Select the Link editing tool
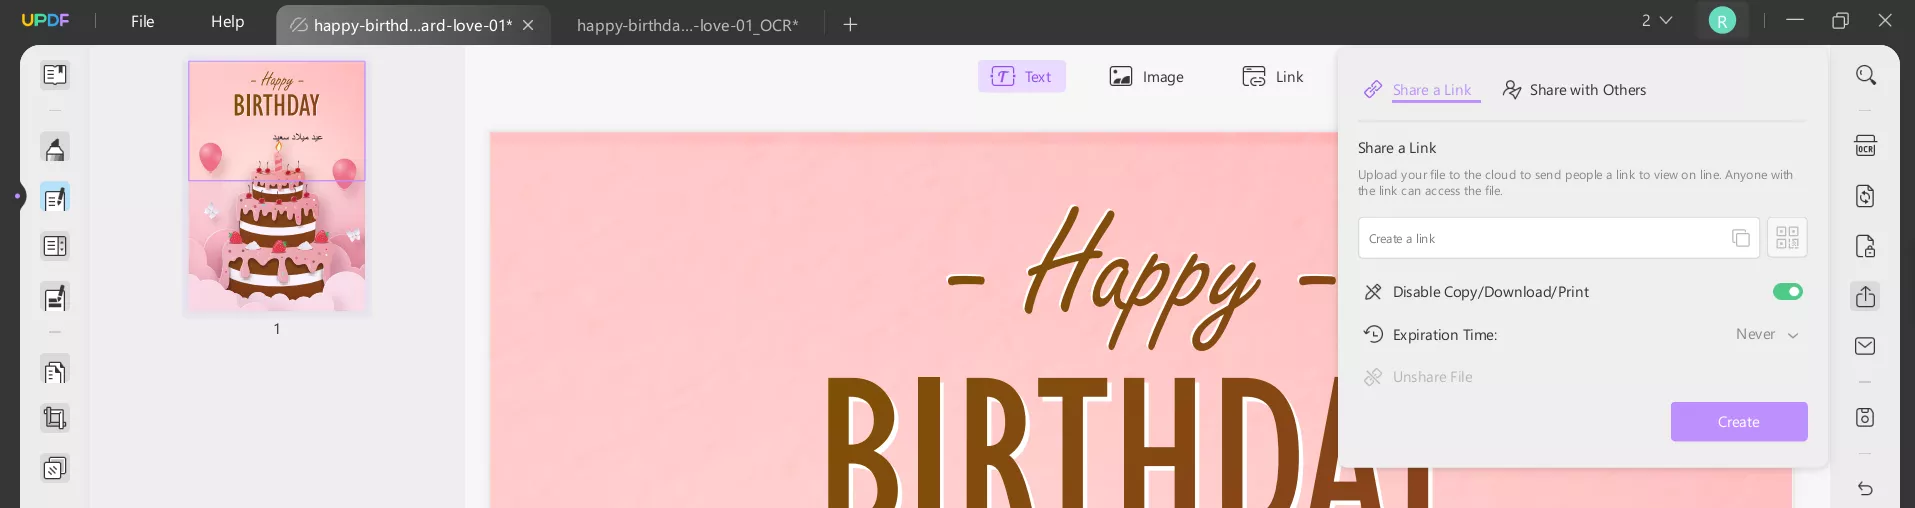 pyautogui.click(x=1273, y=76)
